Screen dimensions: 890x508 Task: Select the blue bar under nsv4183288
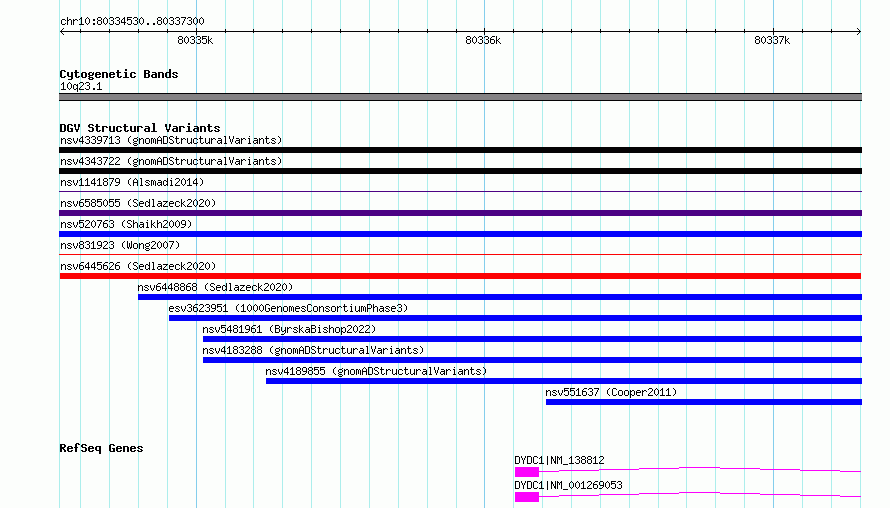tap(532, 360)
